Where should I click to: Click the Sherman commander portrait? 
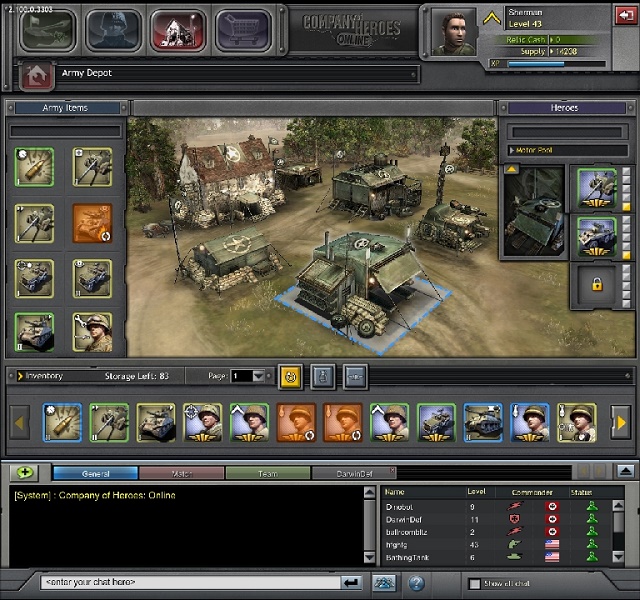(x=454, y=32)
